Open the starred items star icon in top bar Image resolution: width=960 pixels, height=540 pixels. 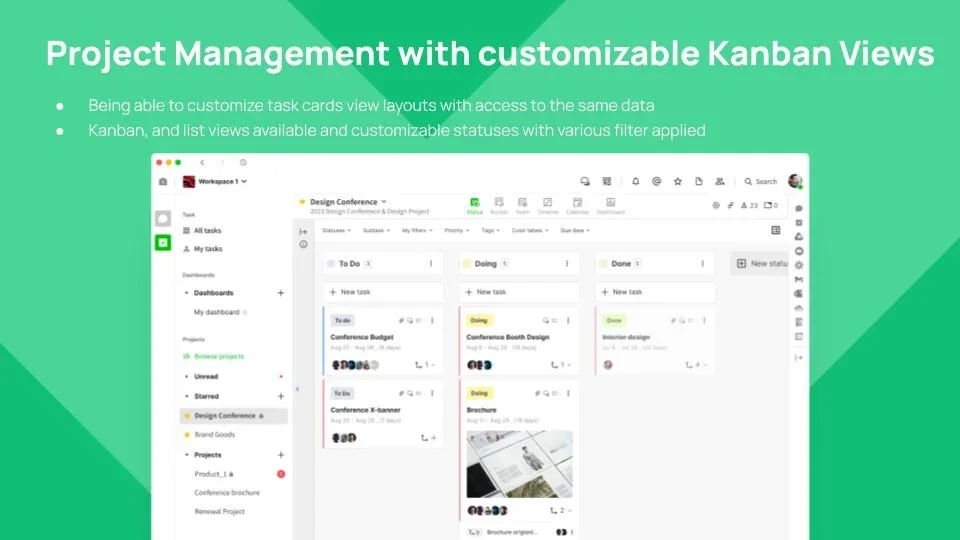[678, 181]
